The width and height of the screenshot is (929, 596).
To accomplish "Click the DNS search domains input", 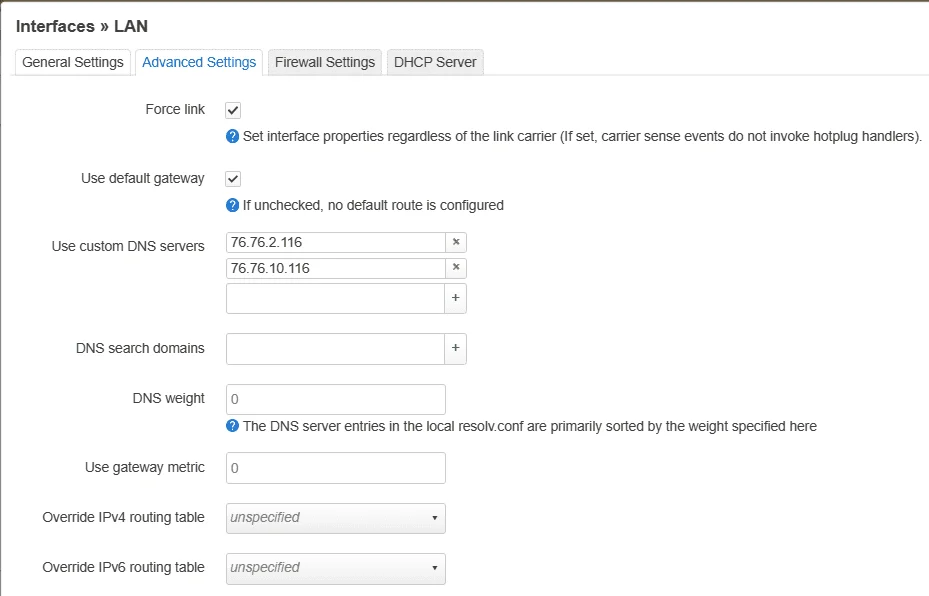I will (335, 348).
